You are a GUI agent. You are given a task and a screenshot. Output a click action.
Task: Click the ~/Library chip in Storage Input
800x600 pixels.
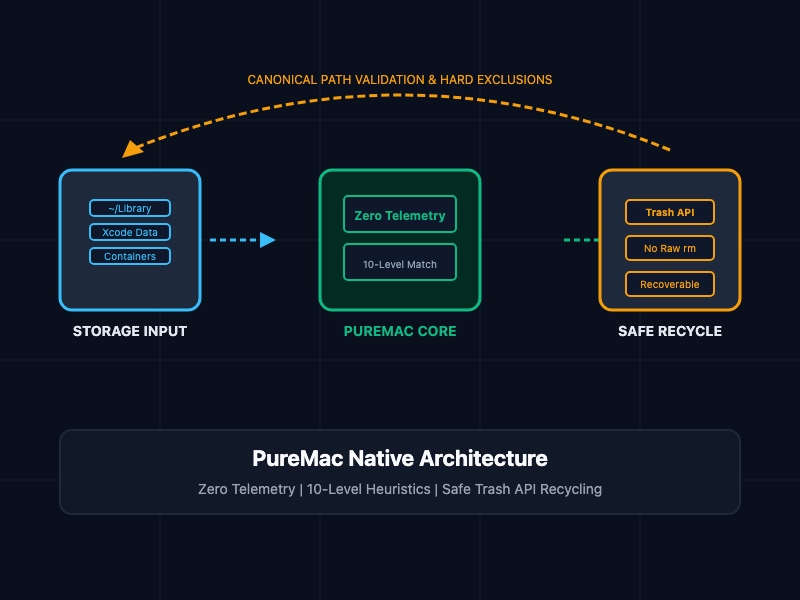pyautogui.click(x=130, y=208)
